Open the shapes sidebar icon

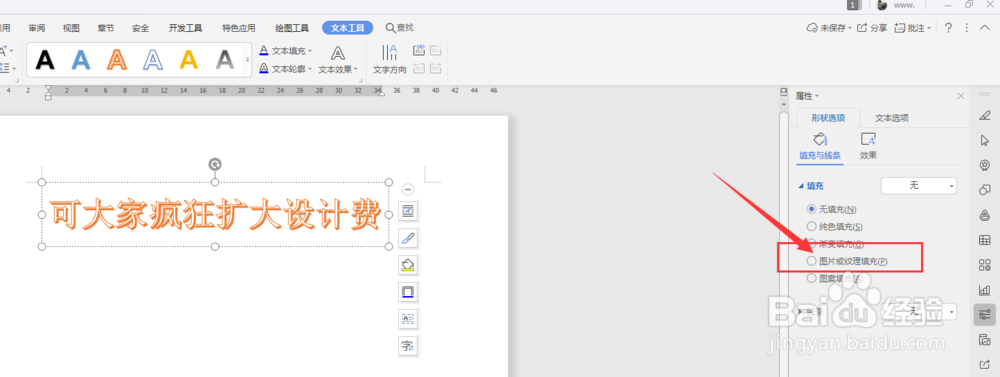click(x=985, y=190)
